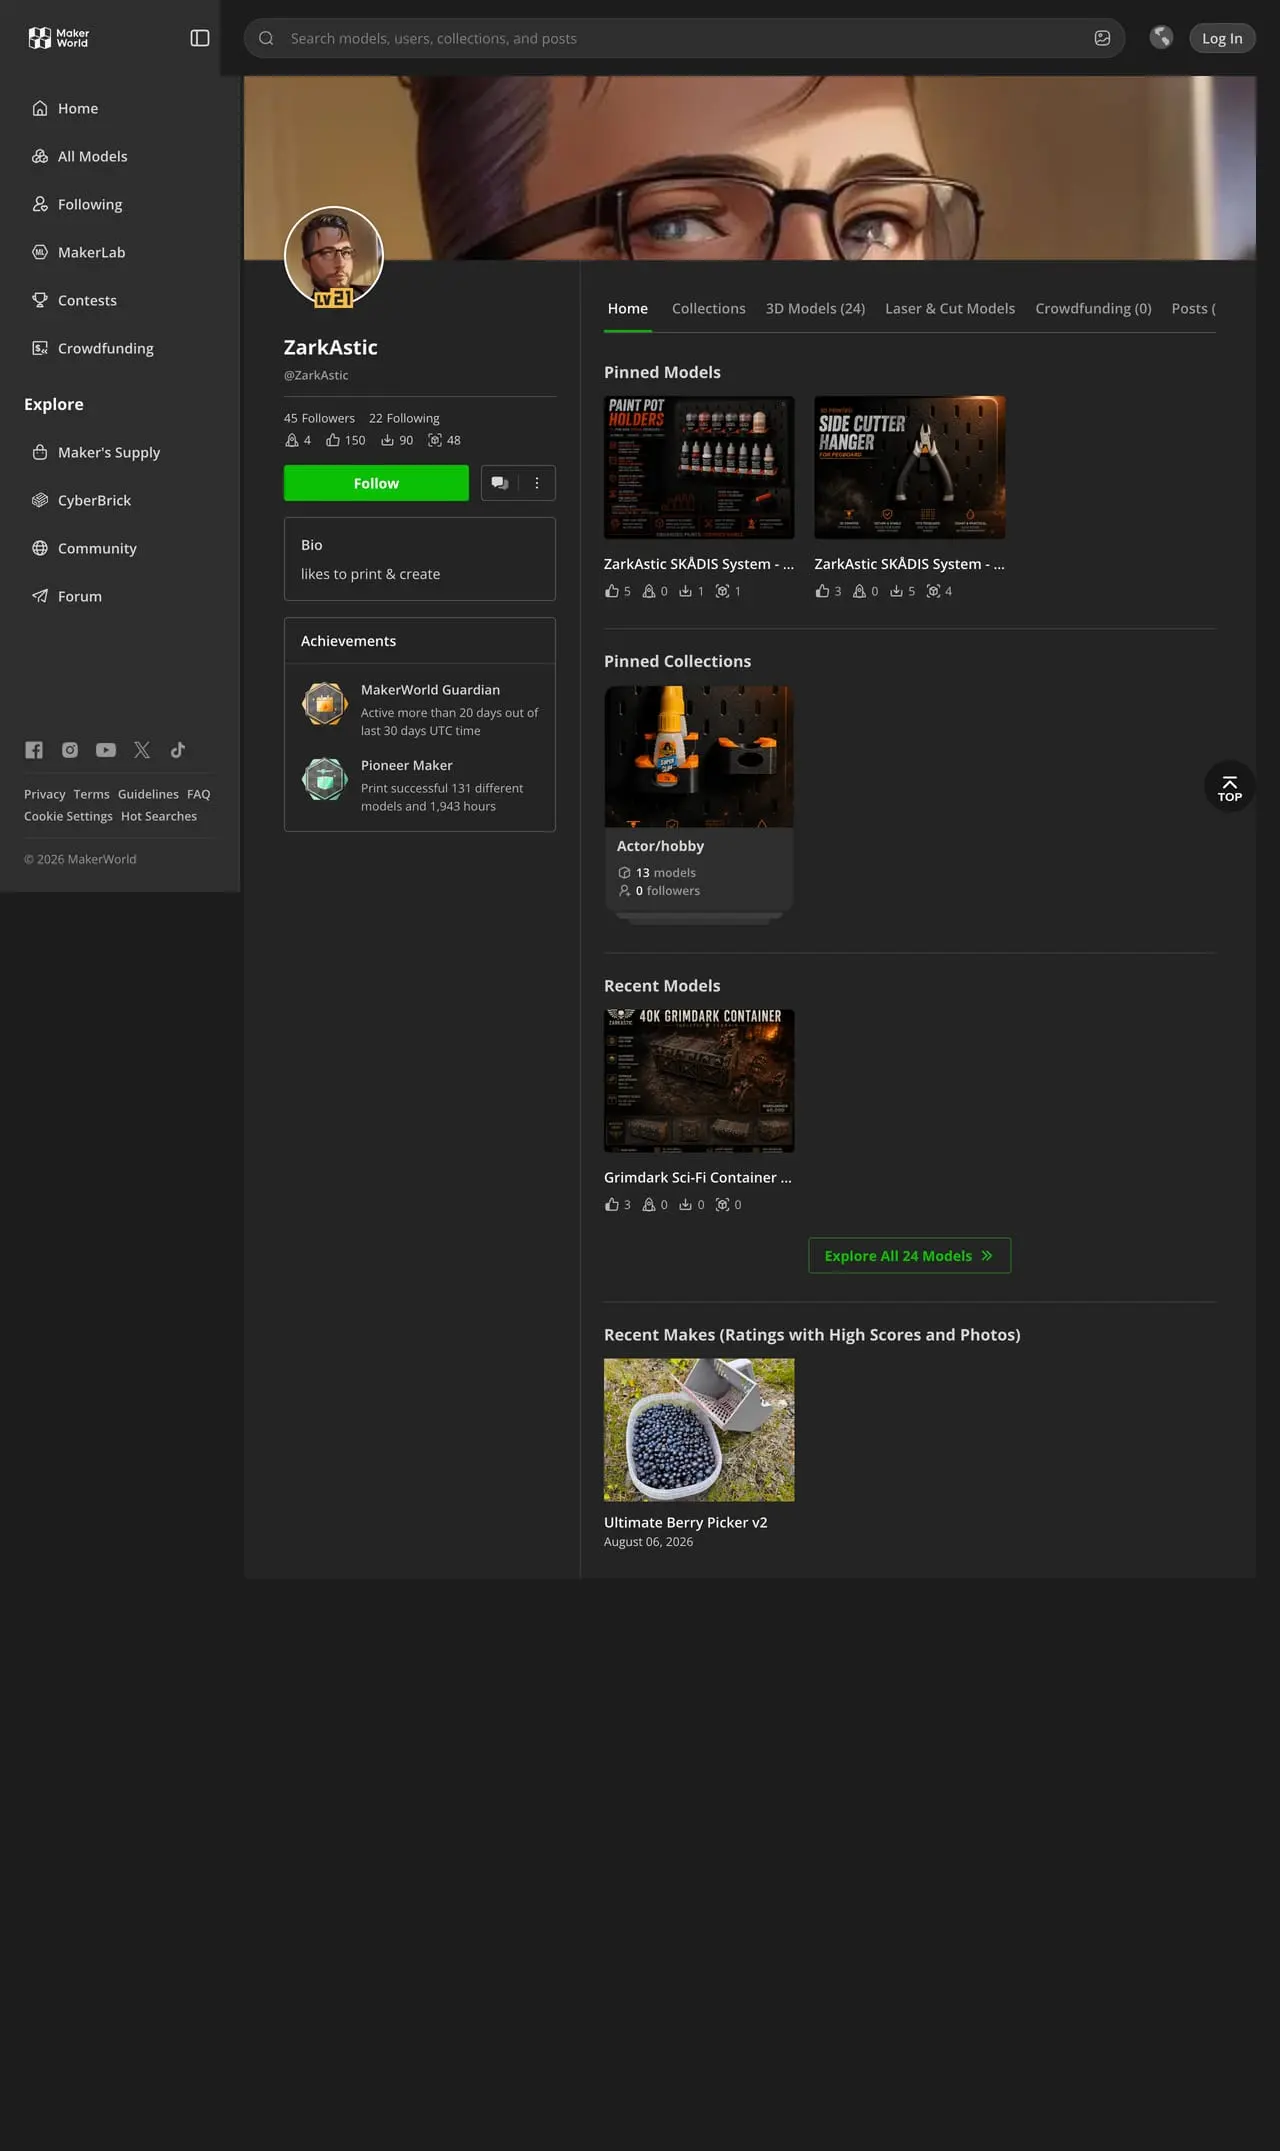Click the search magnifier icon

(x=266, y=38)
